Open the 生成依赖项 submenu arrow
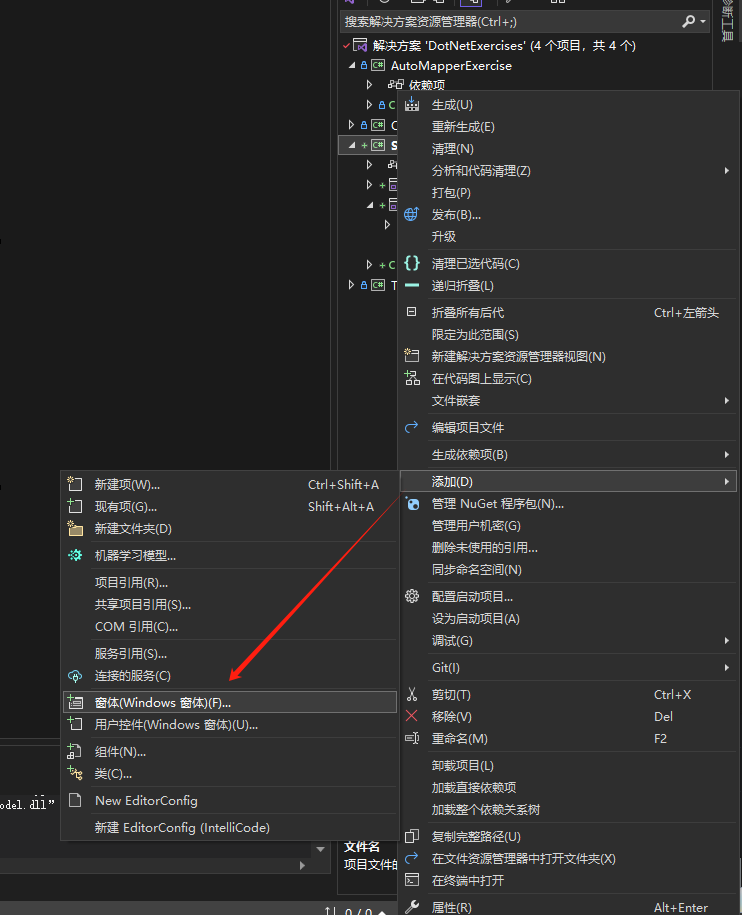 point(726,455)
